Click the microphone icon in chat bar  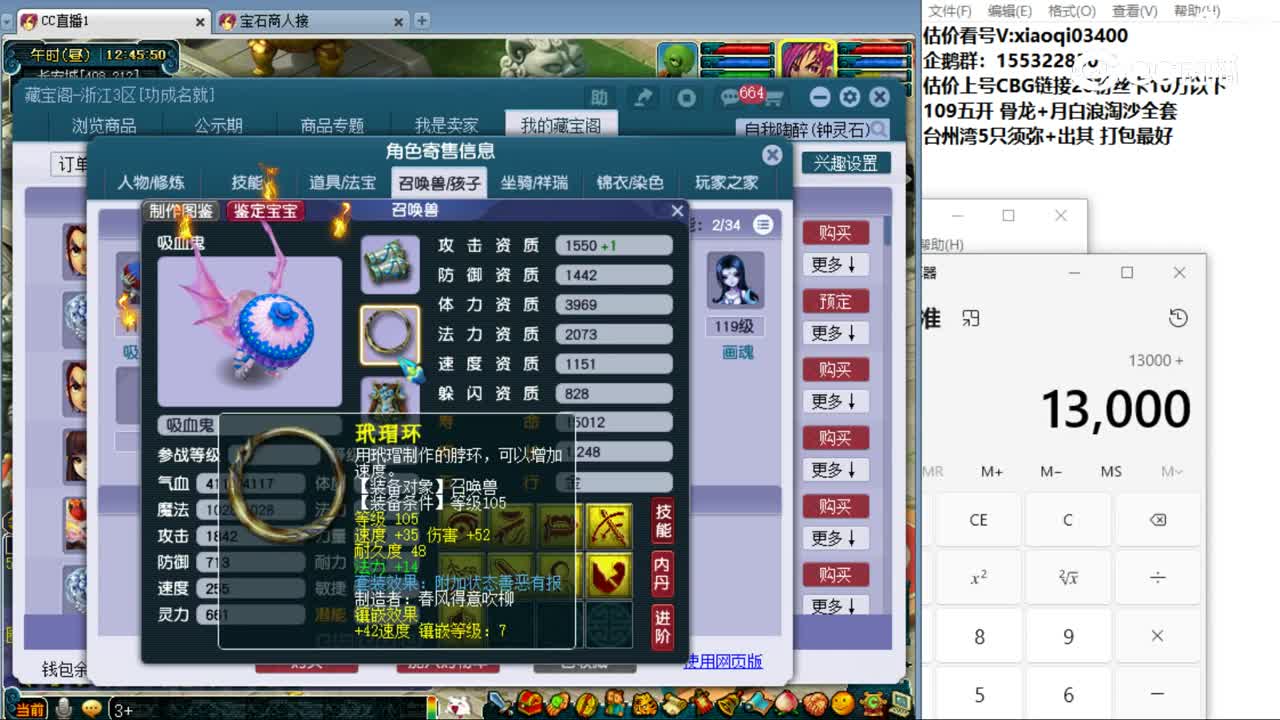point(63,708)
